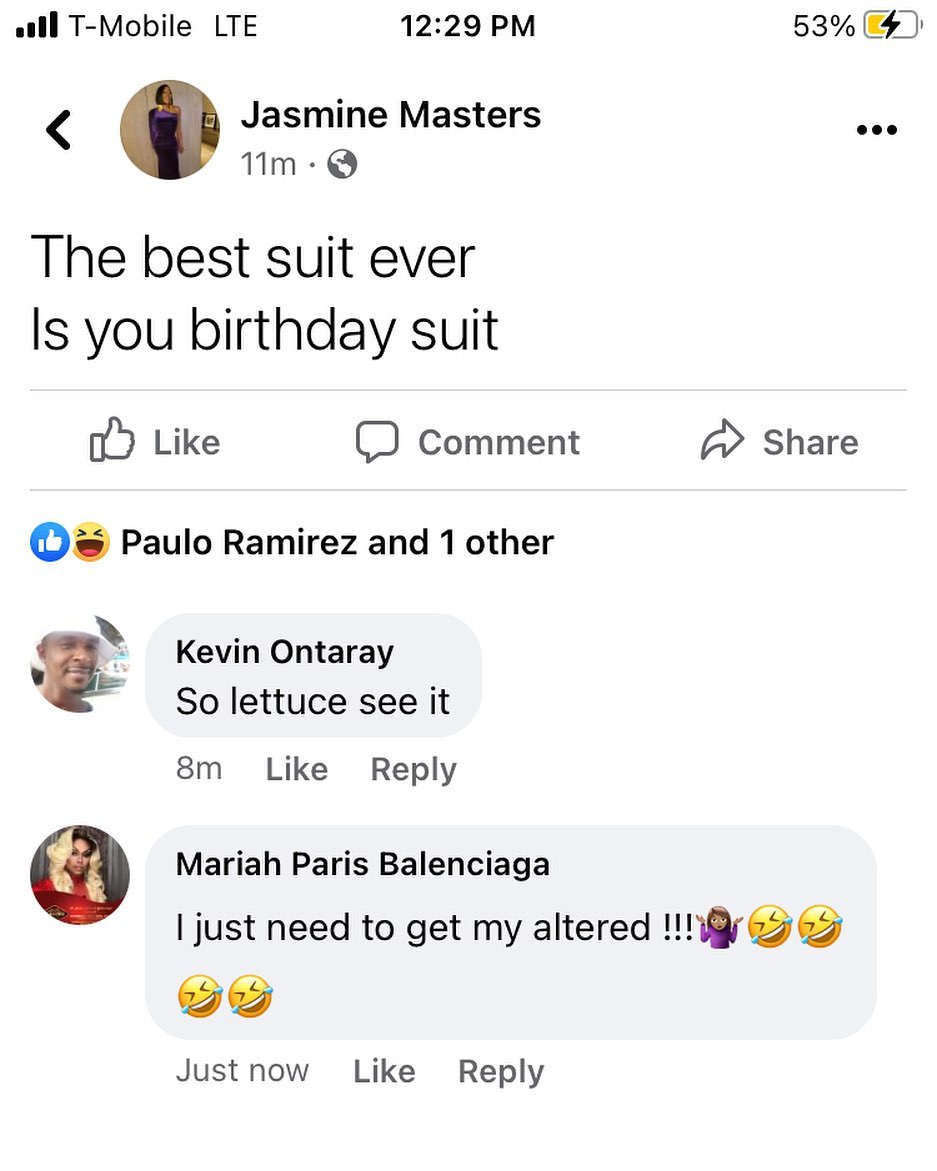Reply to Kevin Ontaray's comment
Viewport: 937px width, 1171px height.
(x=413, y=769)
